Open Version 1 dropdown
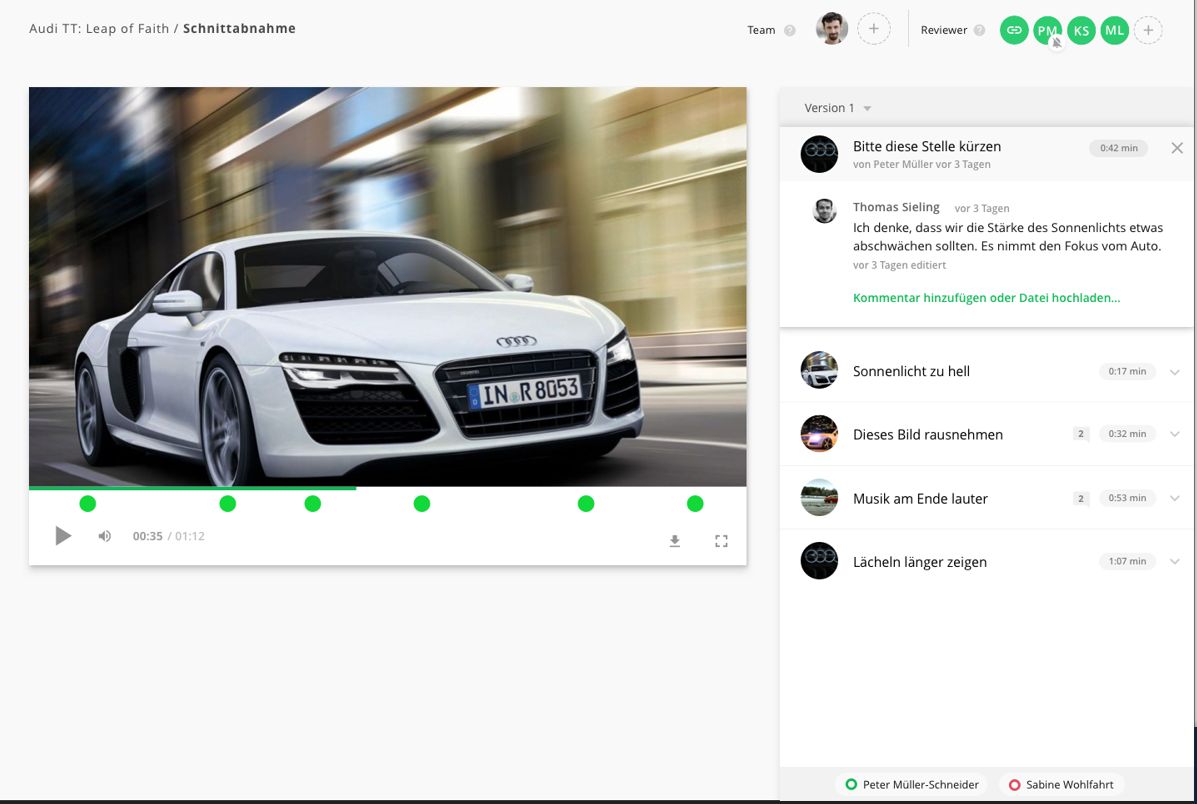The image size is (1197, 804). [837, 108]
